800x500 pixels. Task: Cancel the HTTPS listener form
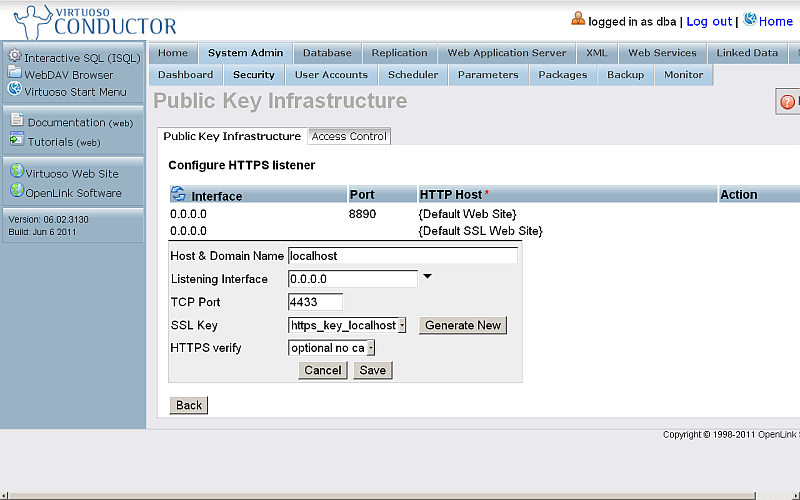(x=323, y=370)
